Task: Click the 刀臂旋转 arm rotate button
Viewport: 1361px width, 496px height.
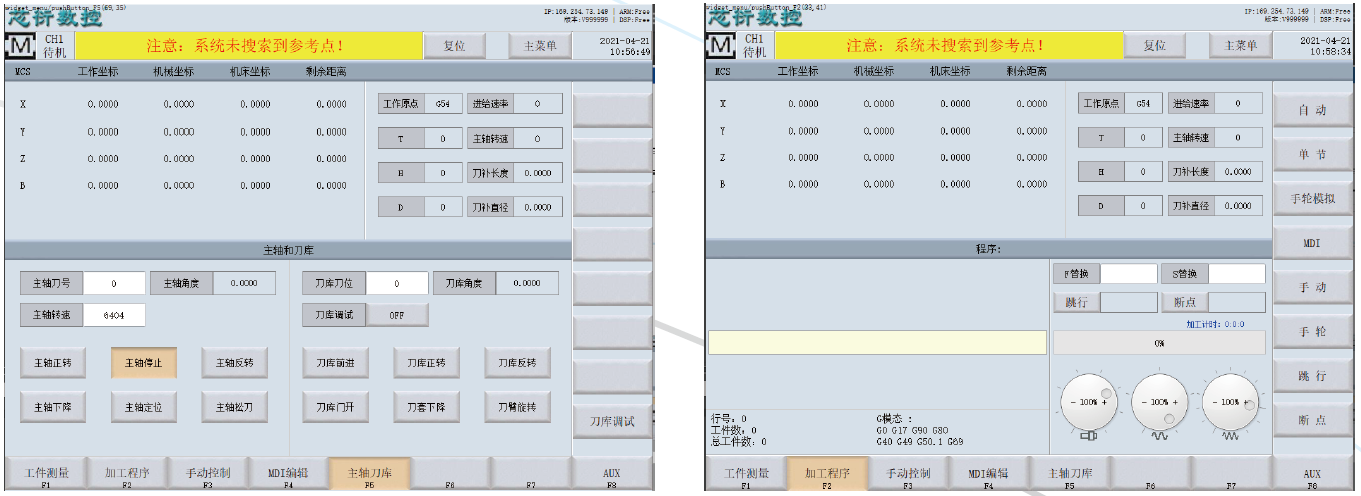Action: tap(517, 407)
